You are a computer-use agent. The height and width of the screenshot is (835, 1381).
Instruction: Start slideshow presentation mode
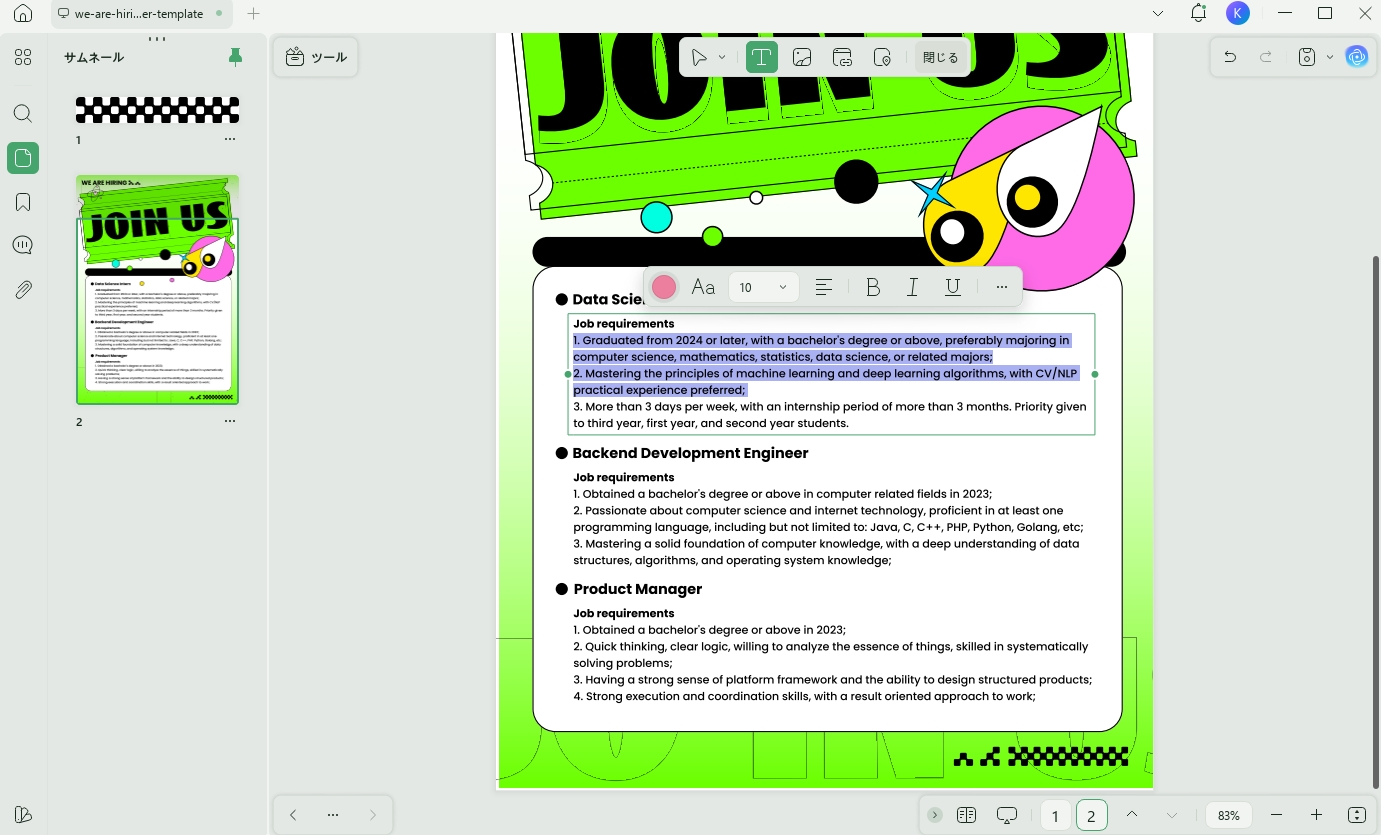point(1007,815)
